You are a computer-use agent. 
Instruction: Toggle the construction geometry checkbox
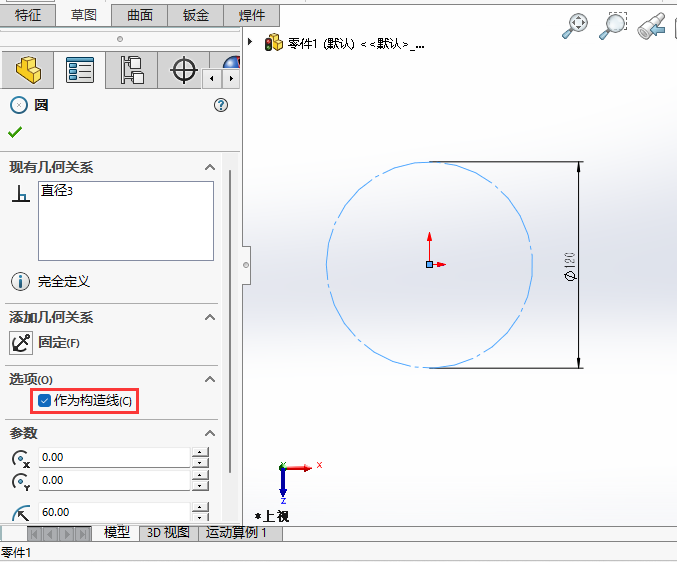click(x=44, y=401)
